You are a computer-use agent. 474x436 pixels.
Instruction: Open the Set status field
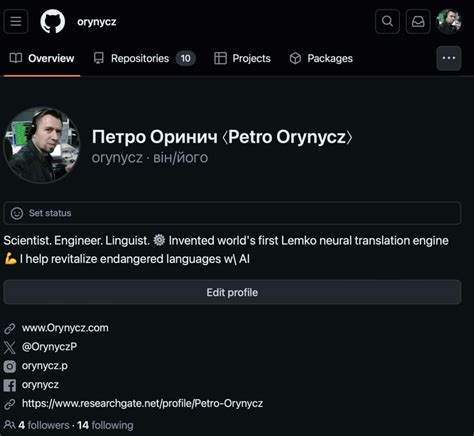232,213
